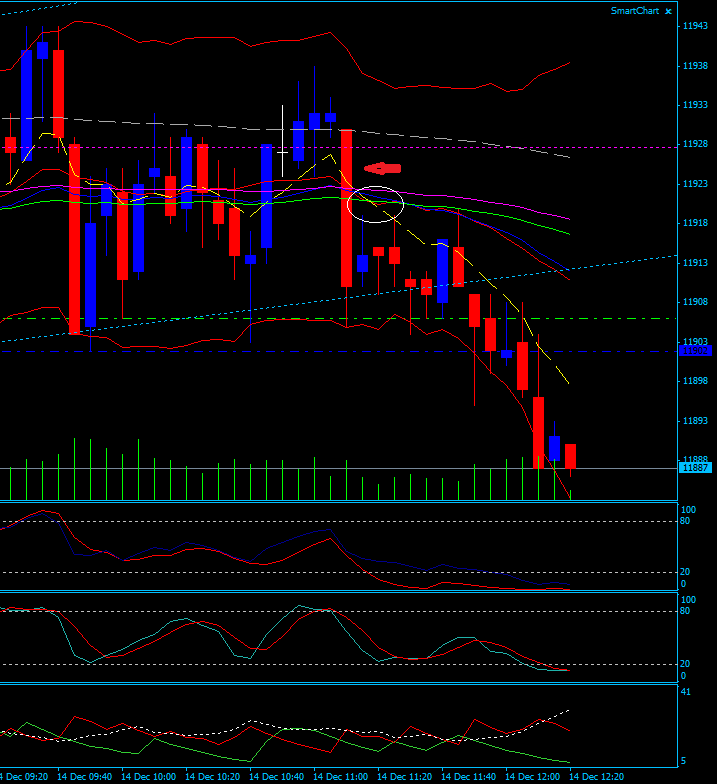Click the SmartChart tab label

pos(635,11)
